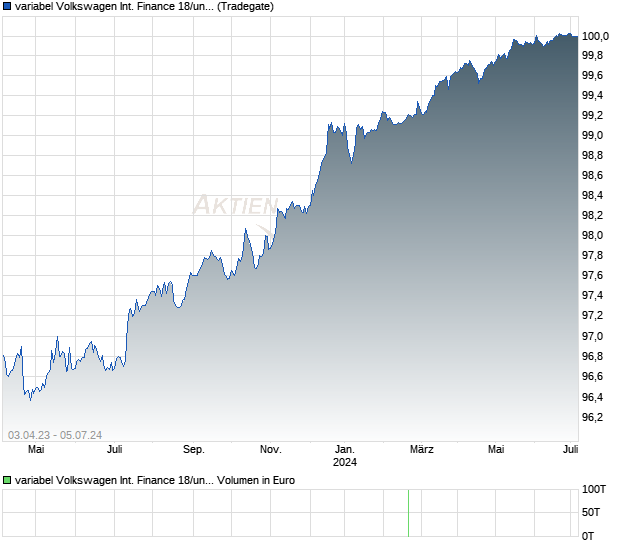
Task: Click the blue price series legend square
Action: click(x=7, y=7)
